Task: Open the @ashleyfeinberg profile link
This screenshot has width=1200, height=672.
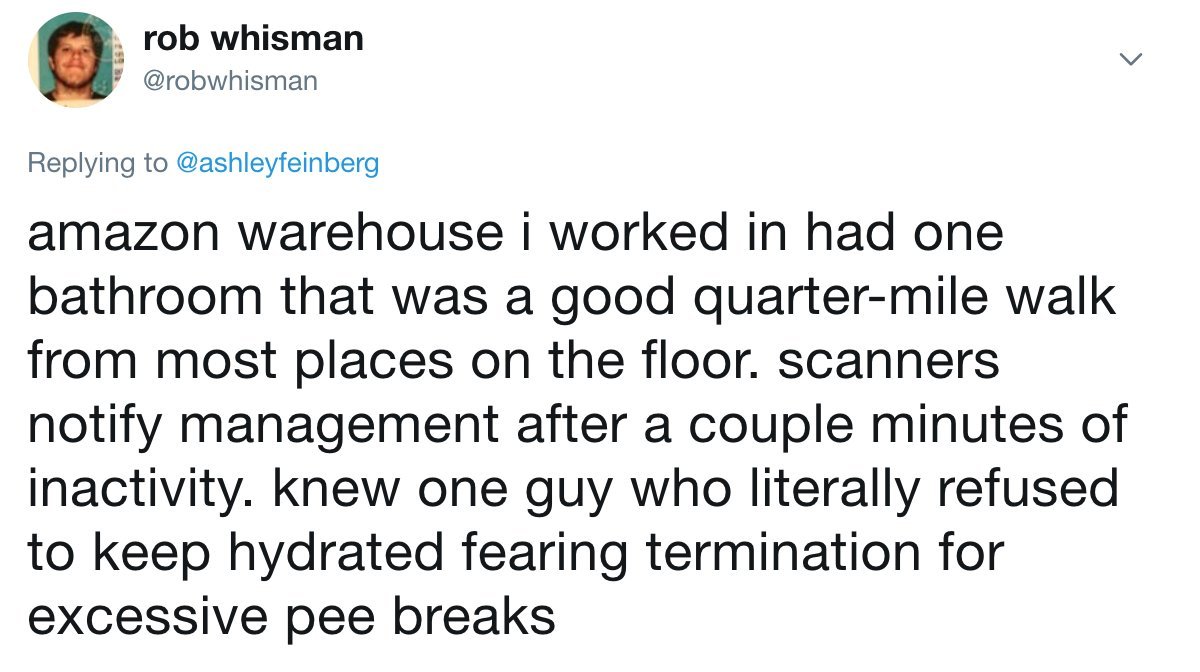Action: (277, 164)
